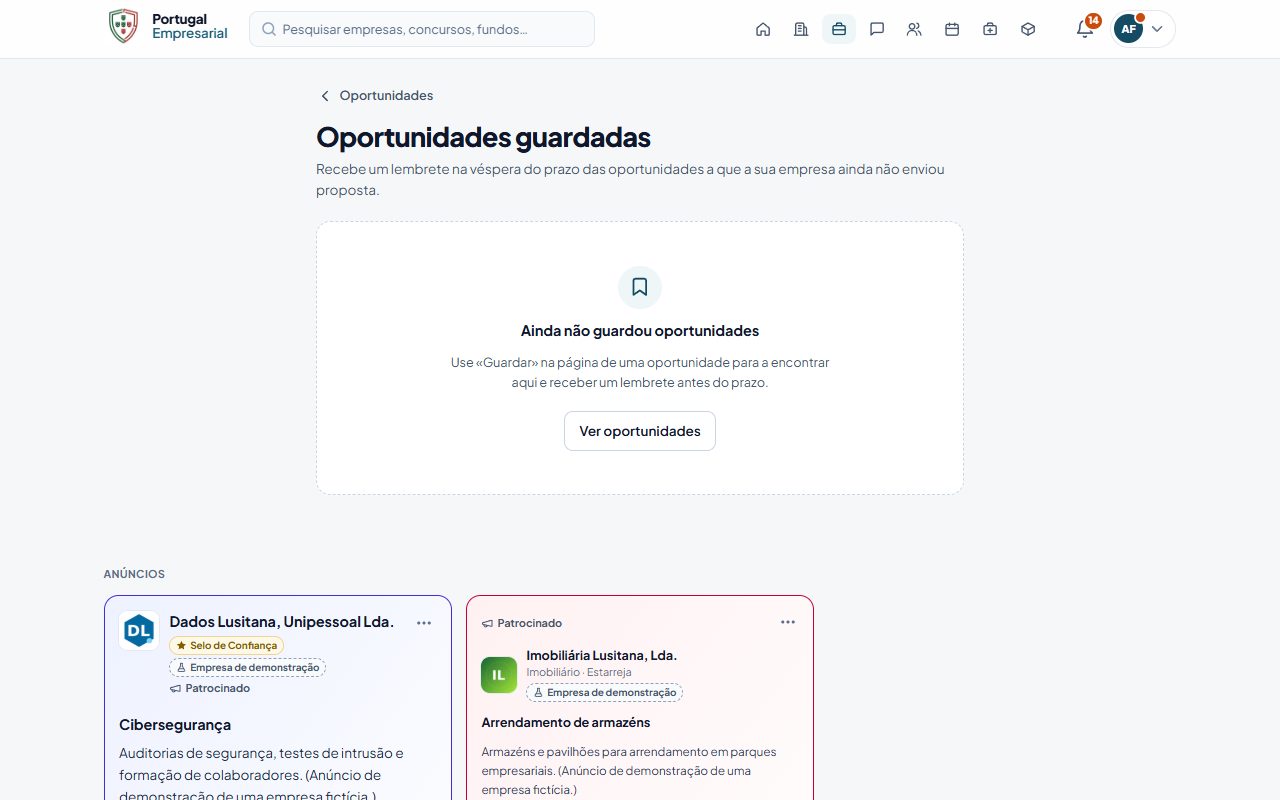Open options menu on Imobiliária Lusitana ad
Screen dimensions: 1280x800
[788, 622]
